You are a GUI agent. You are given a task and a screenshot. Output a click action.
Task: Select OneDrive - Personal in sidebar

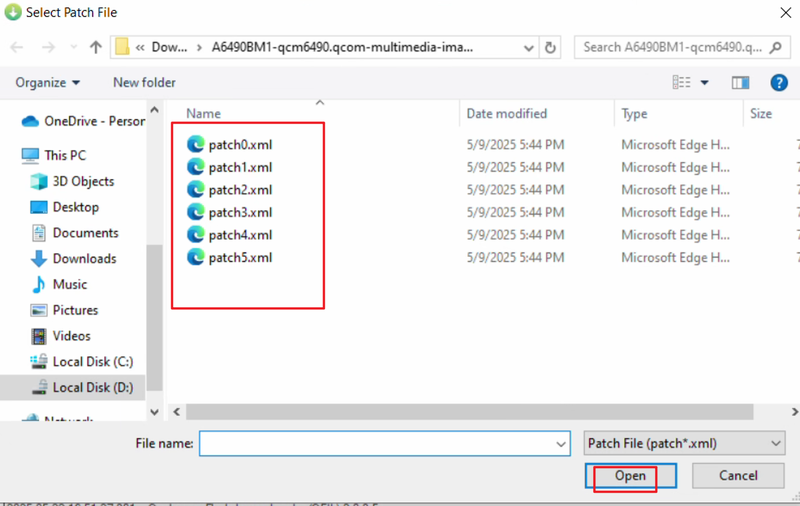coord(83,121)
